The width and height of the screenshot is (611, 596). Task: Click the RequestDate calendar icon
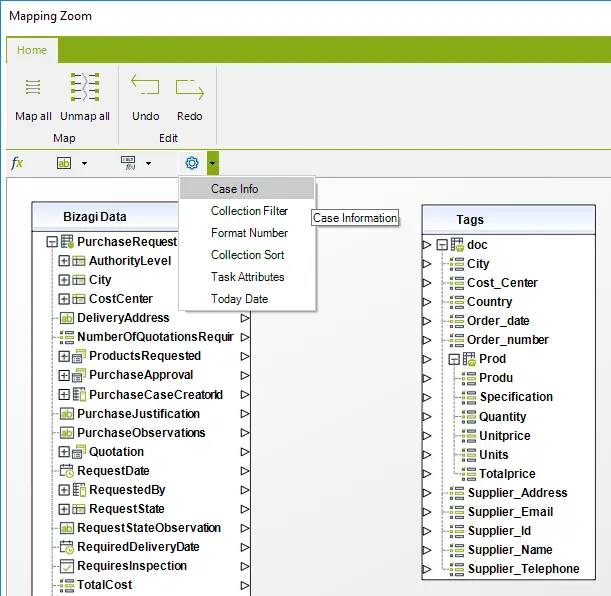pos(67,471)
